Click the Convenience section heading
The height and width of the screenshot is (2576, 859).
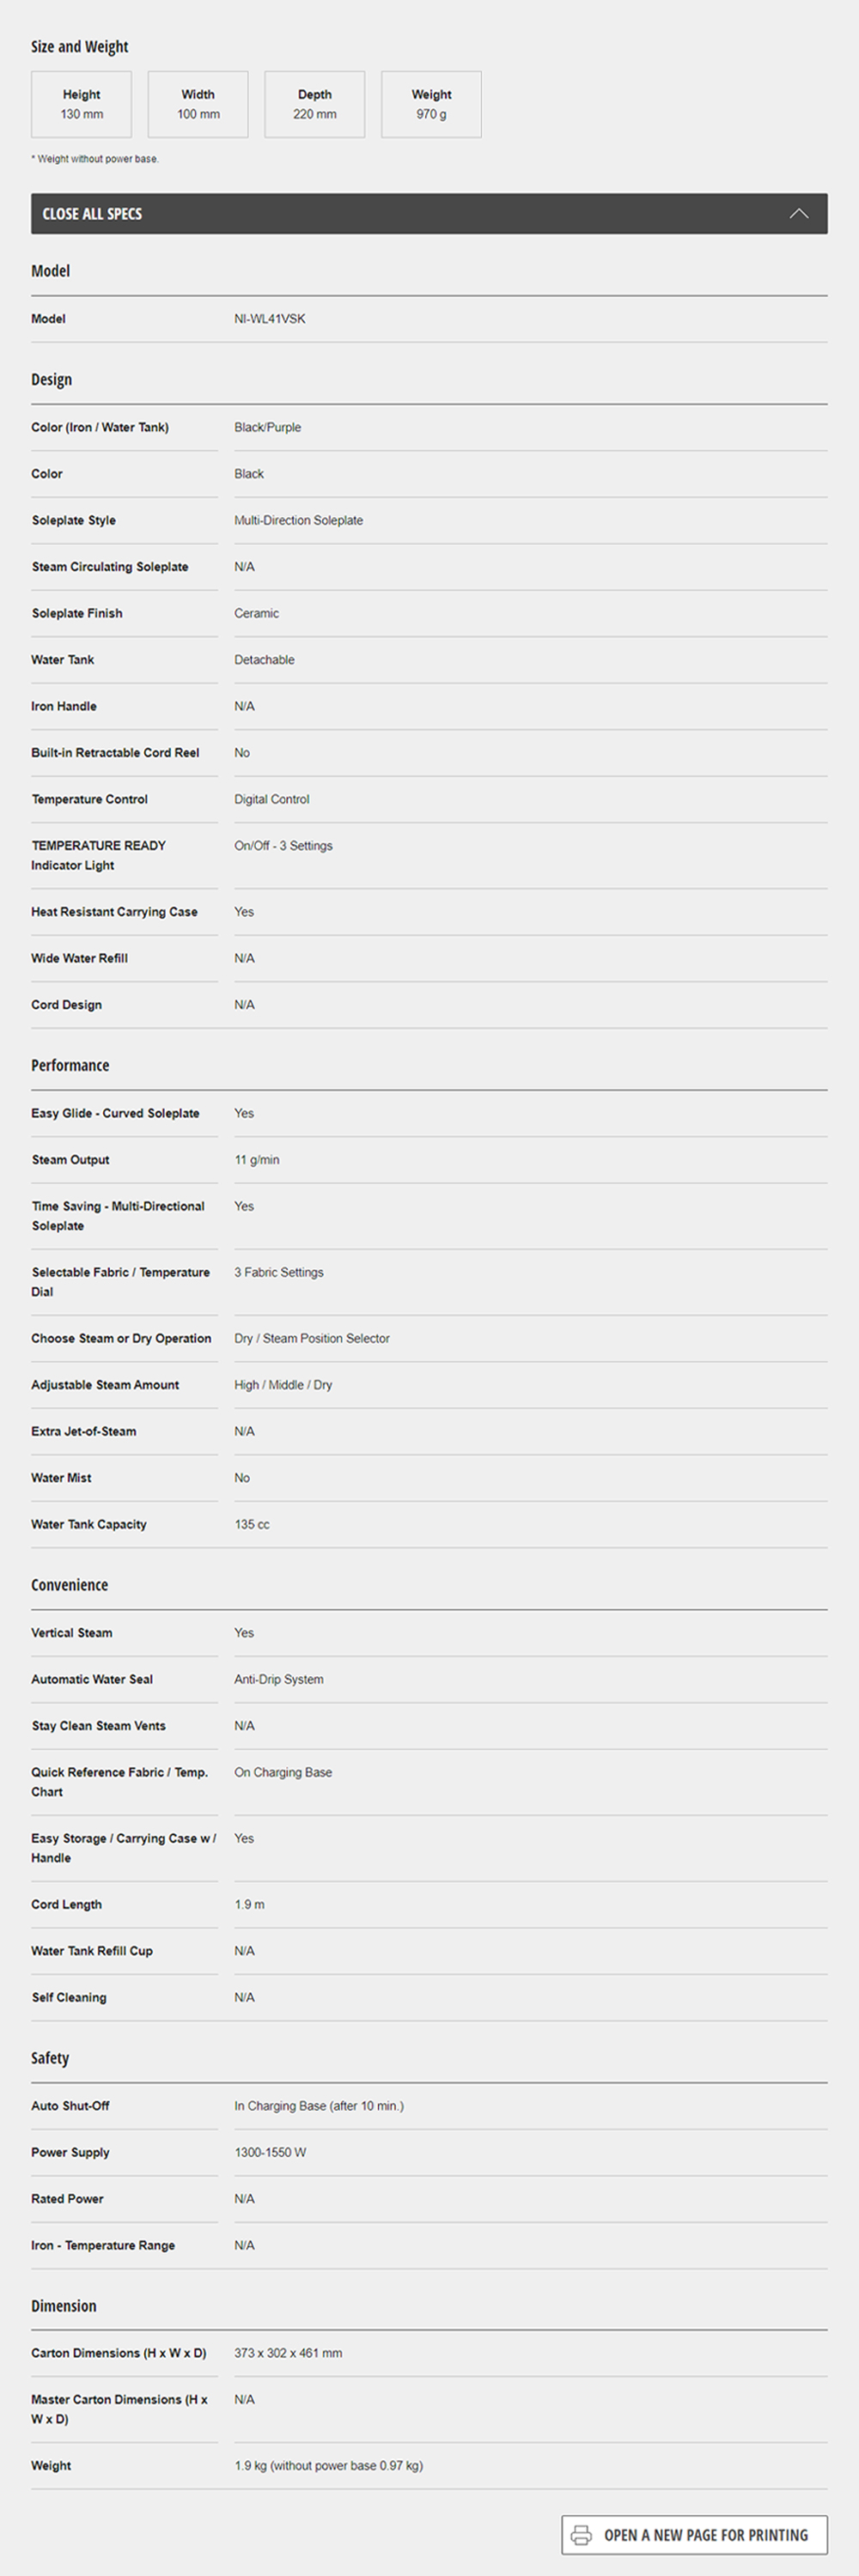[69, 1585]
